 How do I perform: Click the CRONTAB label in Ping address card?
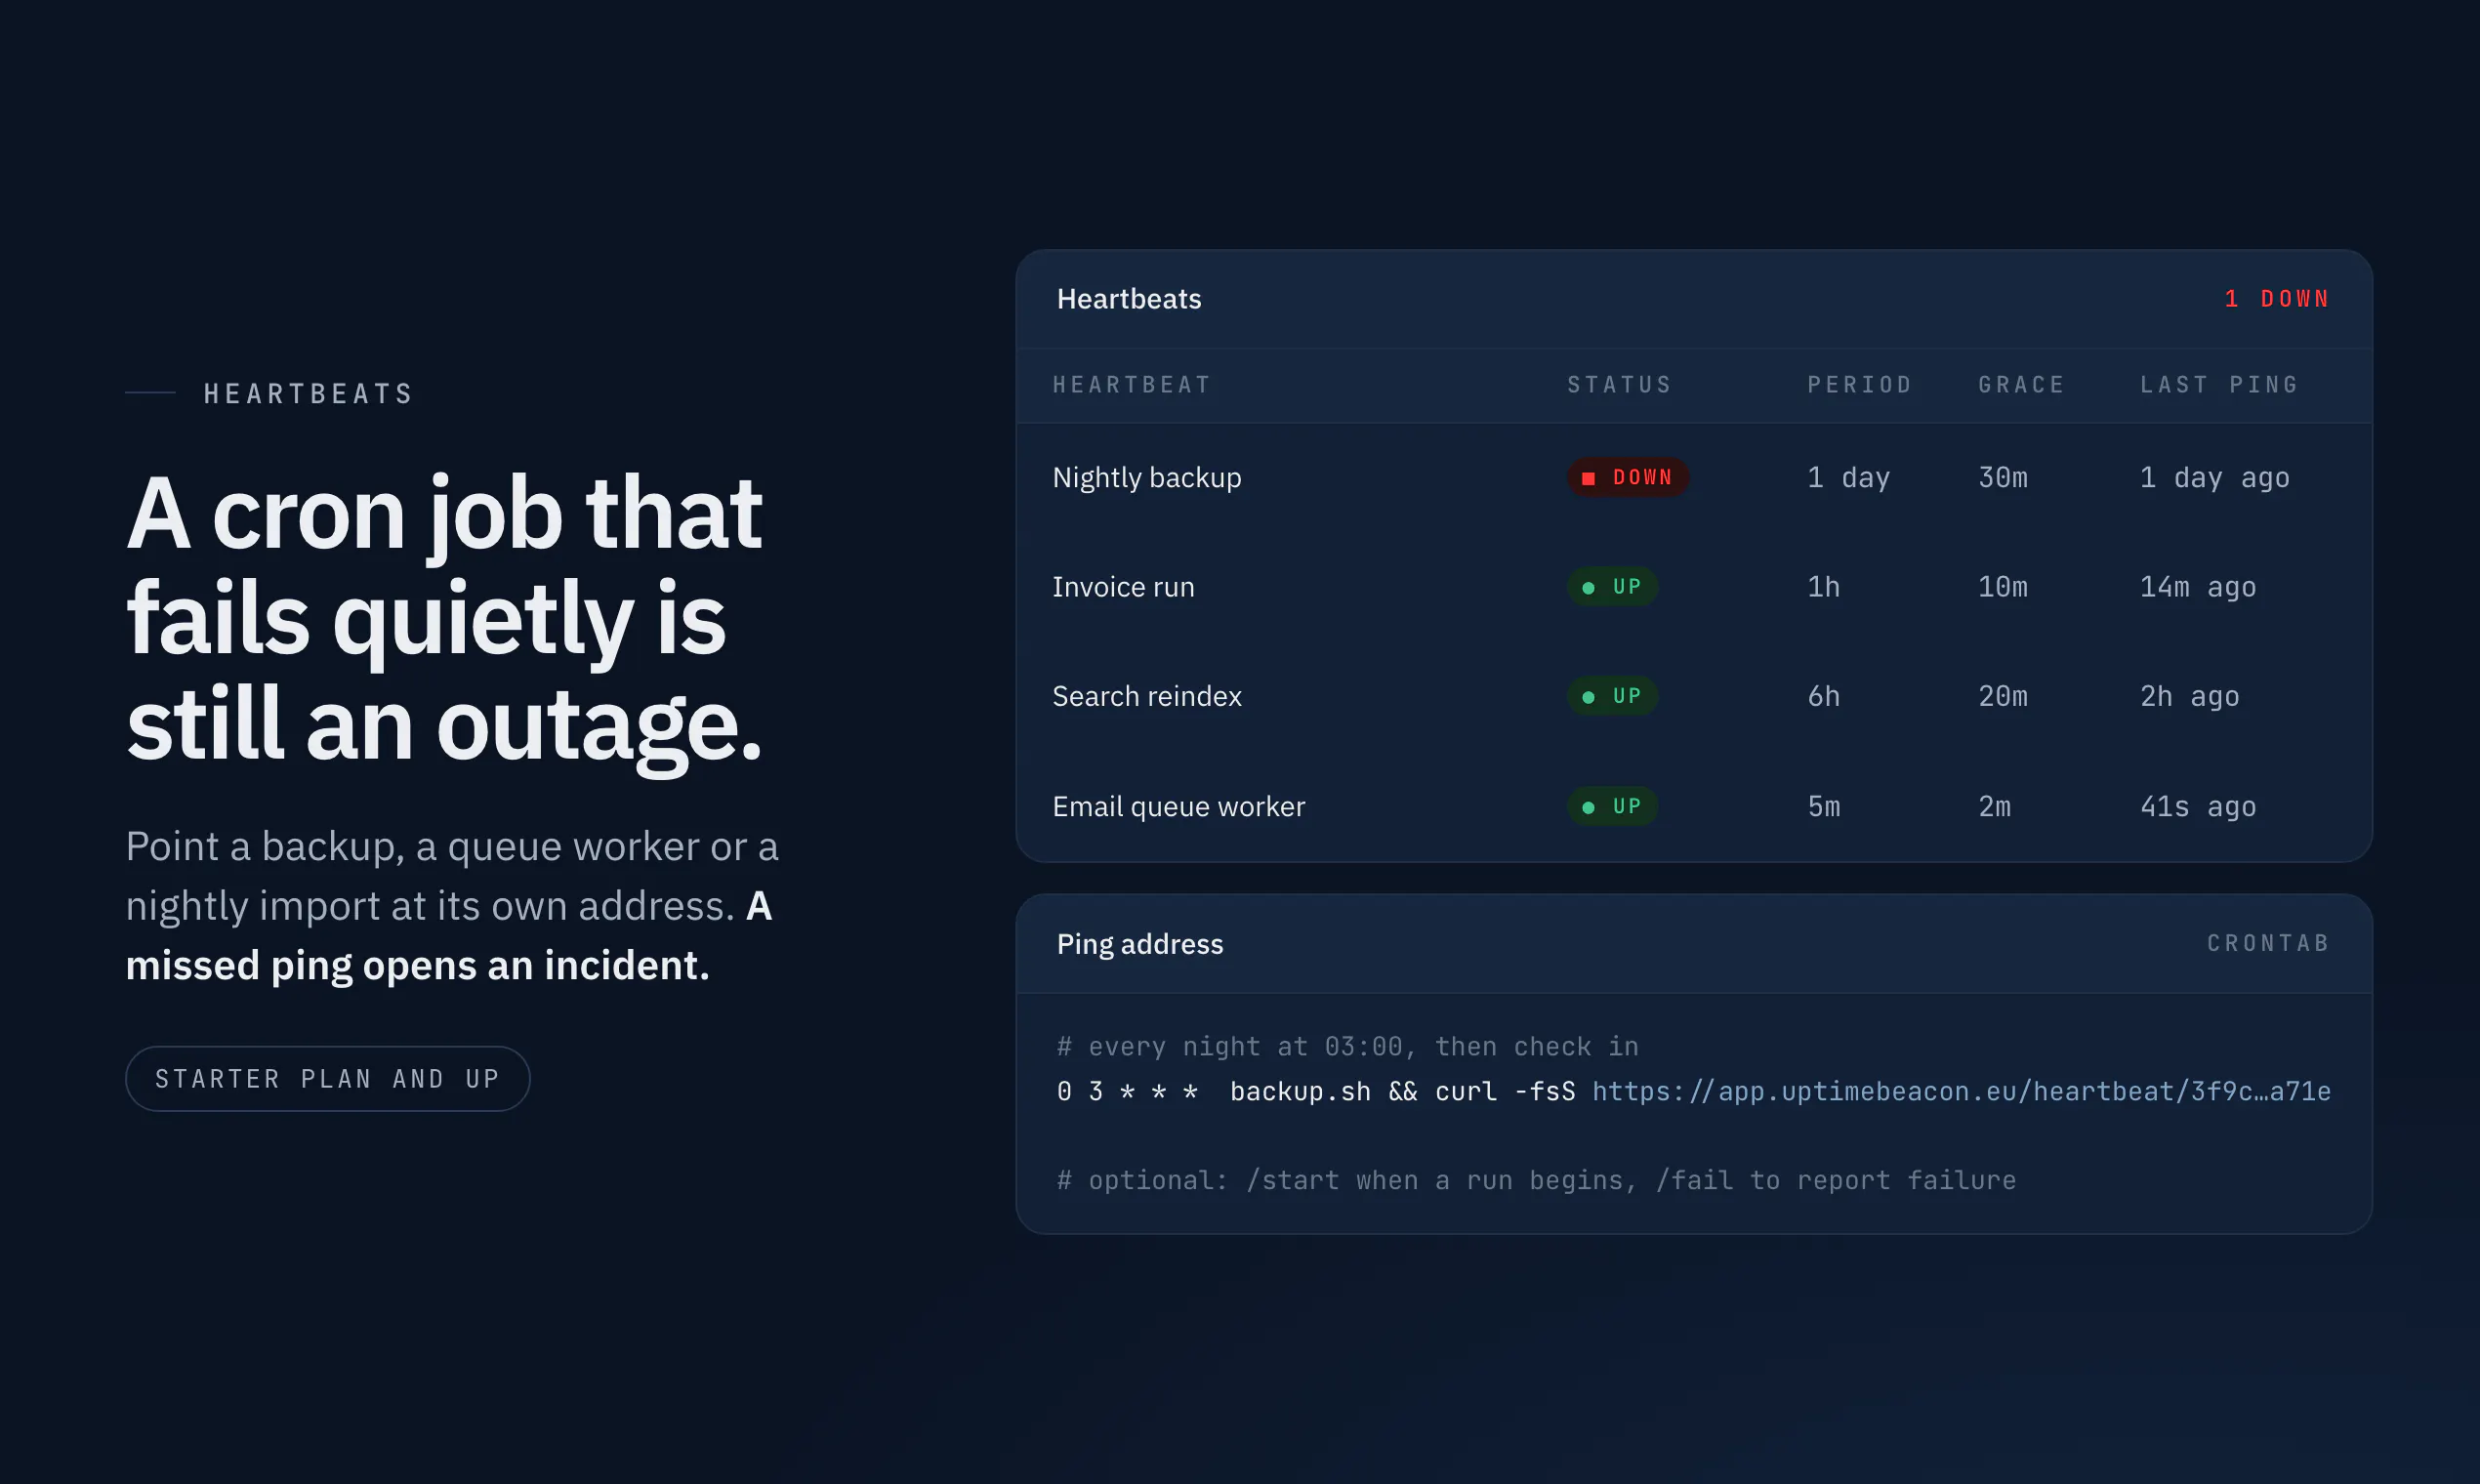[x=2268, y=943]
